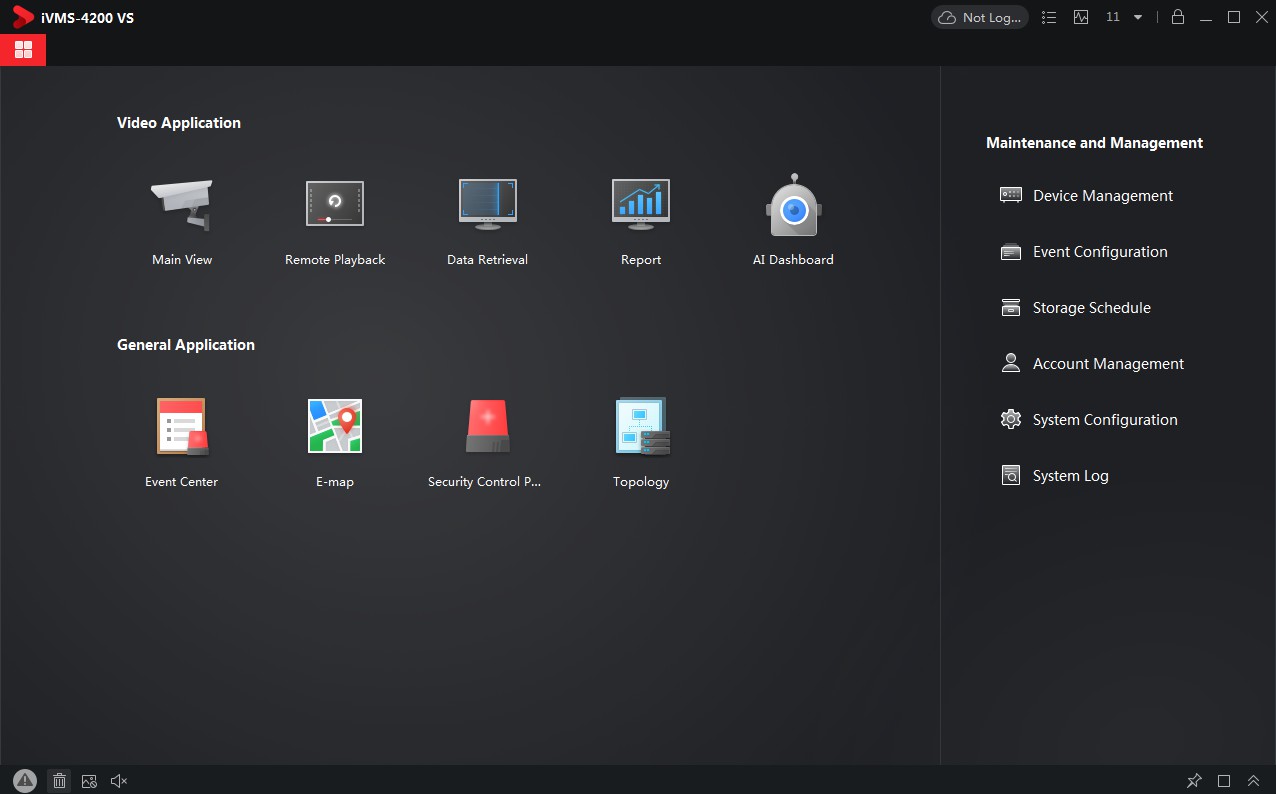The height and width of the screenshot is (794, 1276).
Task: Launch the AI Dashboard robot icon
Action: coord(793,206)
